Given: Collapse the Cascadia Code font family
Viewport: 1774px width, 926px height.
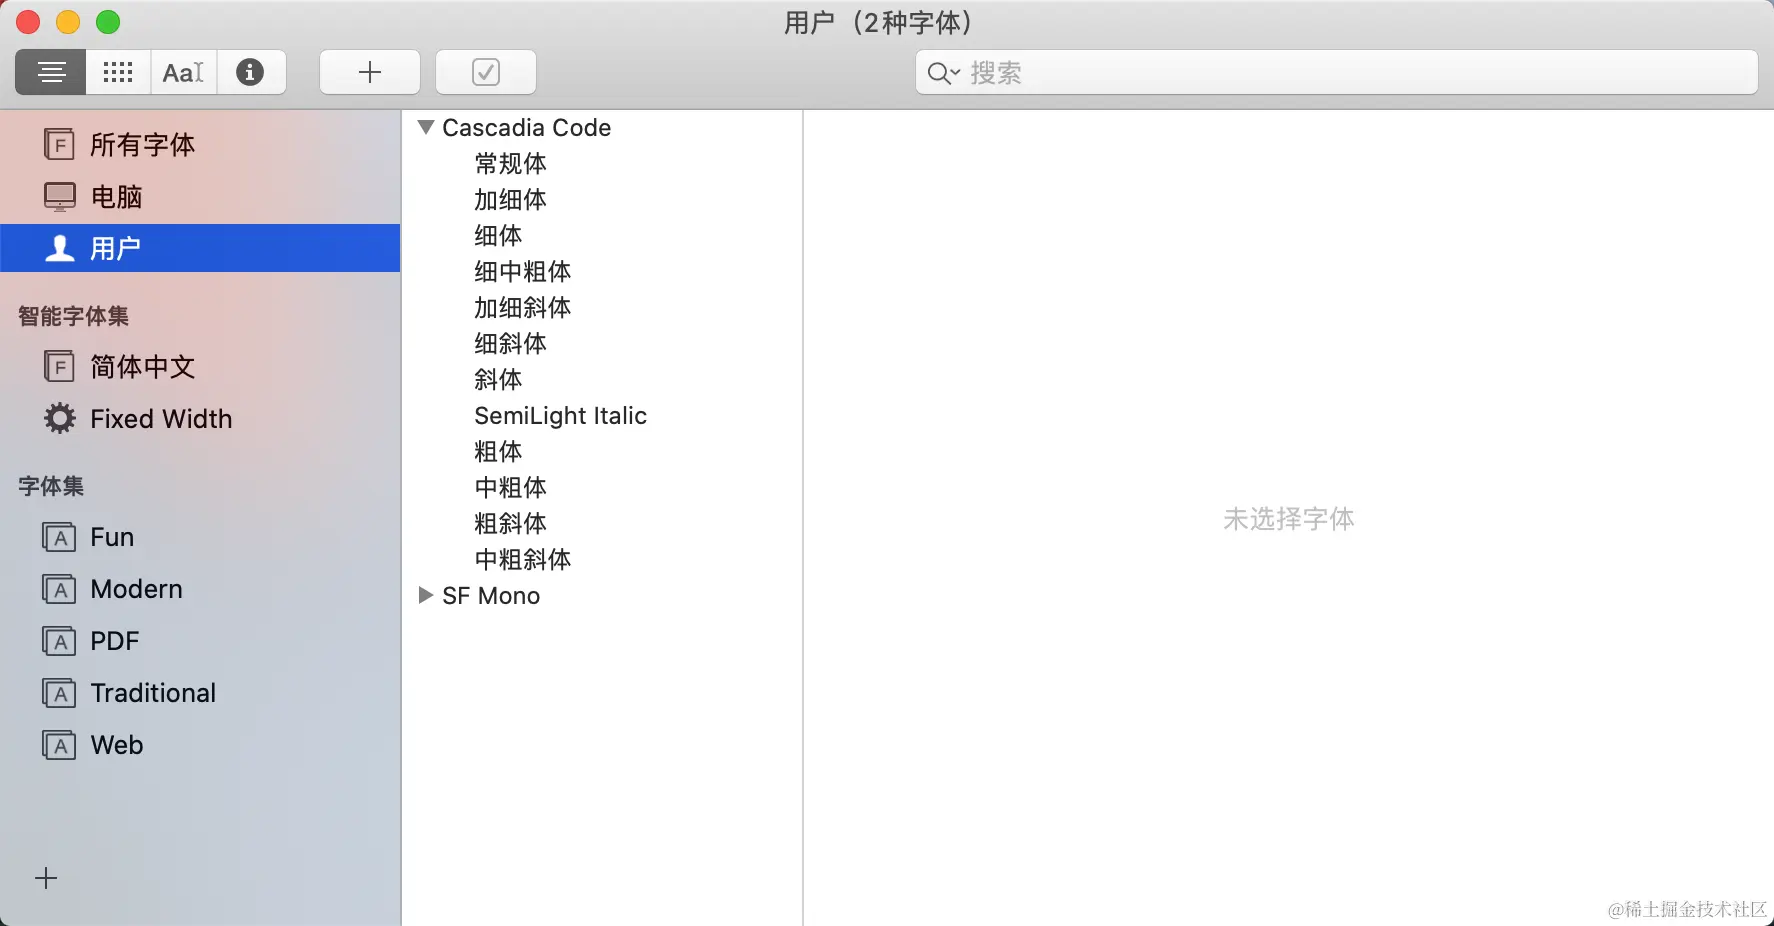Looking at the screenshot, I should click(426, 127).
